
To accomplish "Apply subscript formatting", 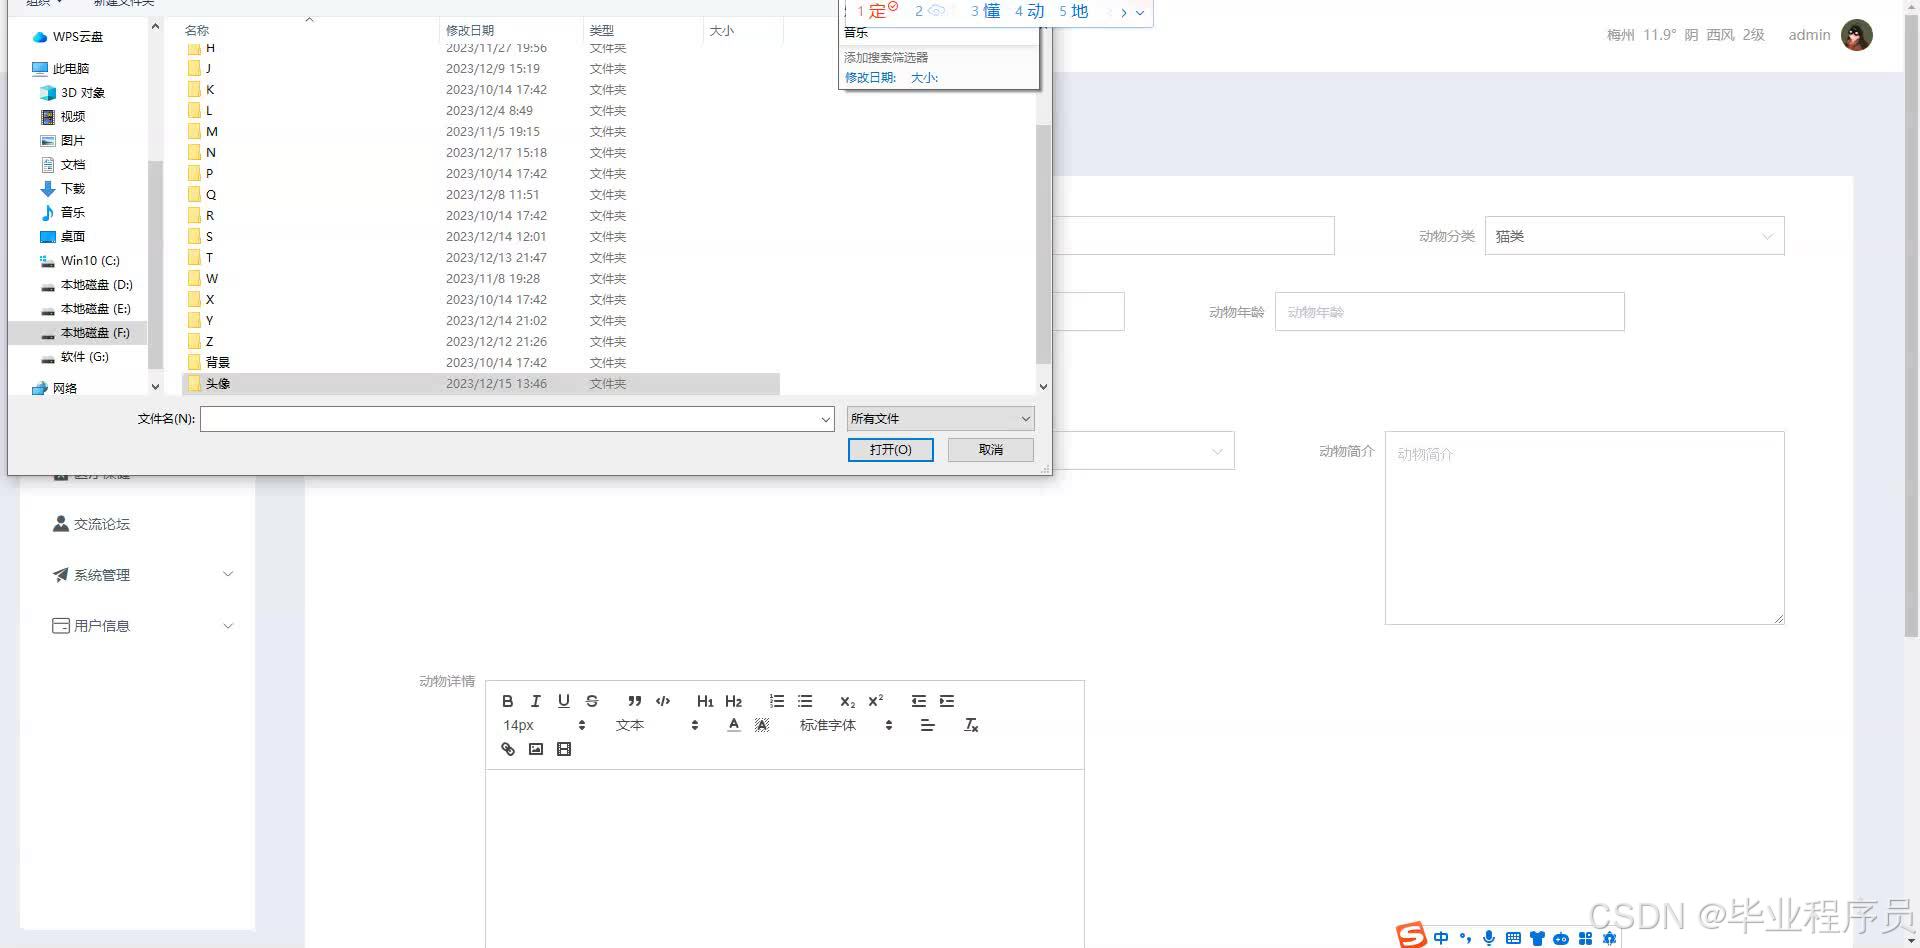I will tap(847, 701).
